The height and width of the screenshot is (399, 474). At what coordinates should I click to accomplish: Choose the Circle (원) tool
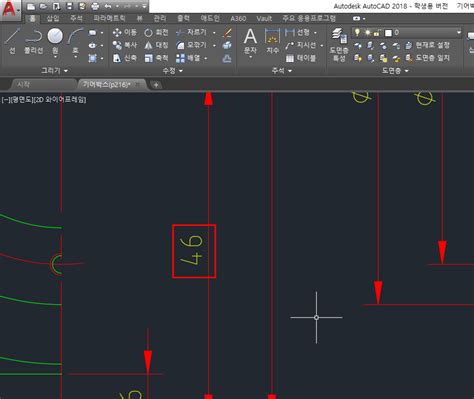[x=55, y=41]
